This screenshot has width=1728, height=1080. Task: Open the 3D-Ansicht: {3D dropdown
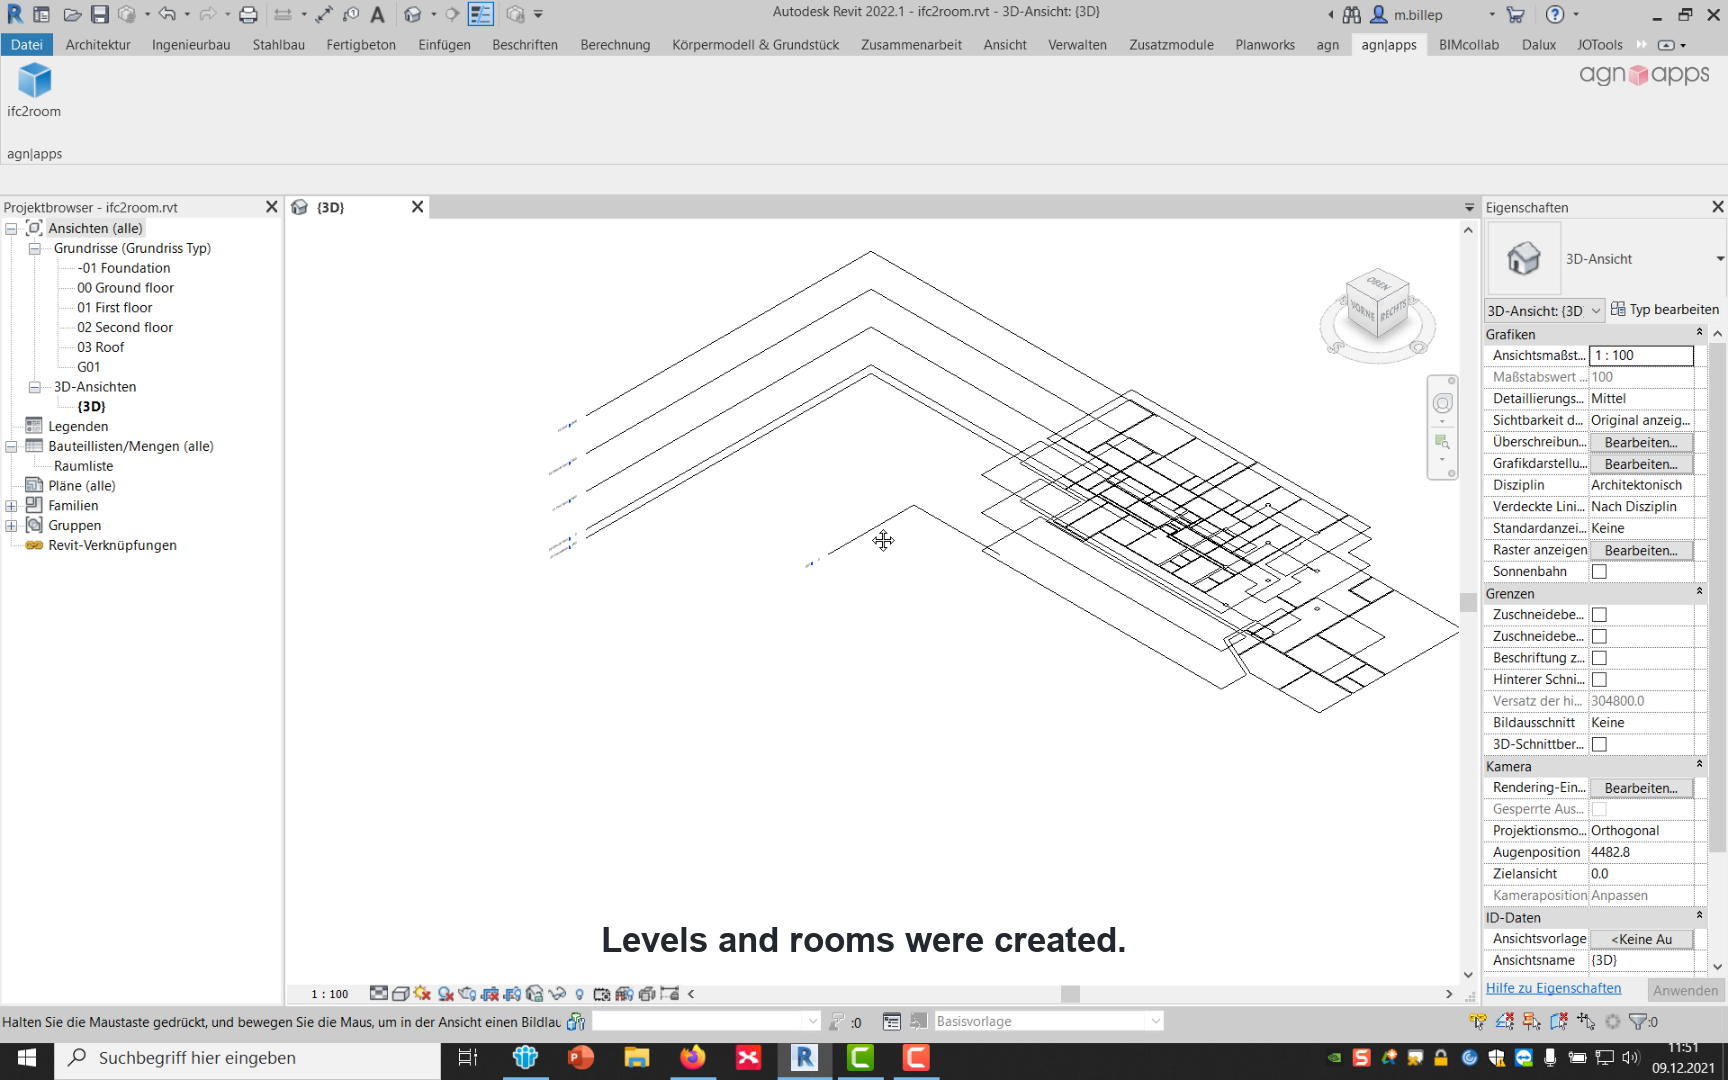pyautogui.click(x=1545, y=311)
